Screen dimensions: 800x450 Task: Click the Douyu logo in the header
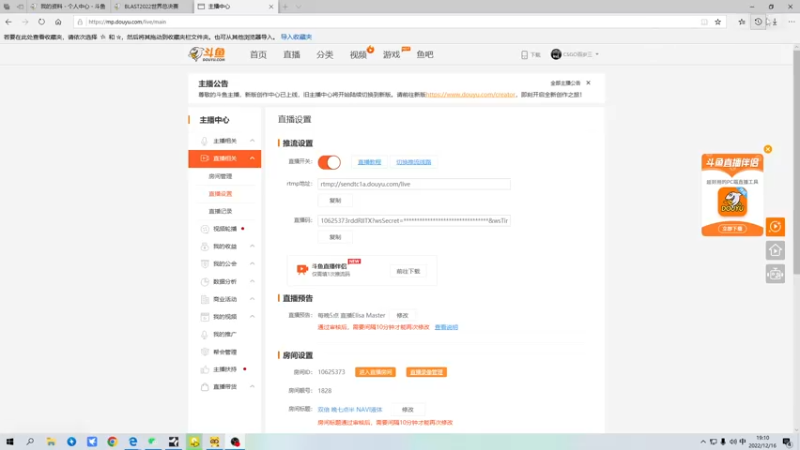[x=207, y=54]
